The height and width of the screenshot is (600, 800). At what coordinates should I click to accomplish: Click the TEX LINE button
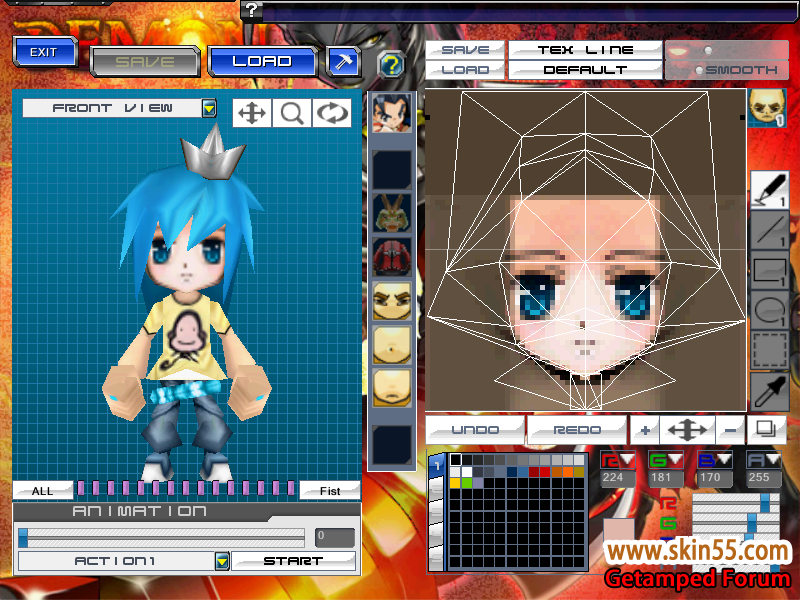pyautogui.click(x=585, y=50)
